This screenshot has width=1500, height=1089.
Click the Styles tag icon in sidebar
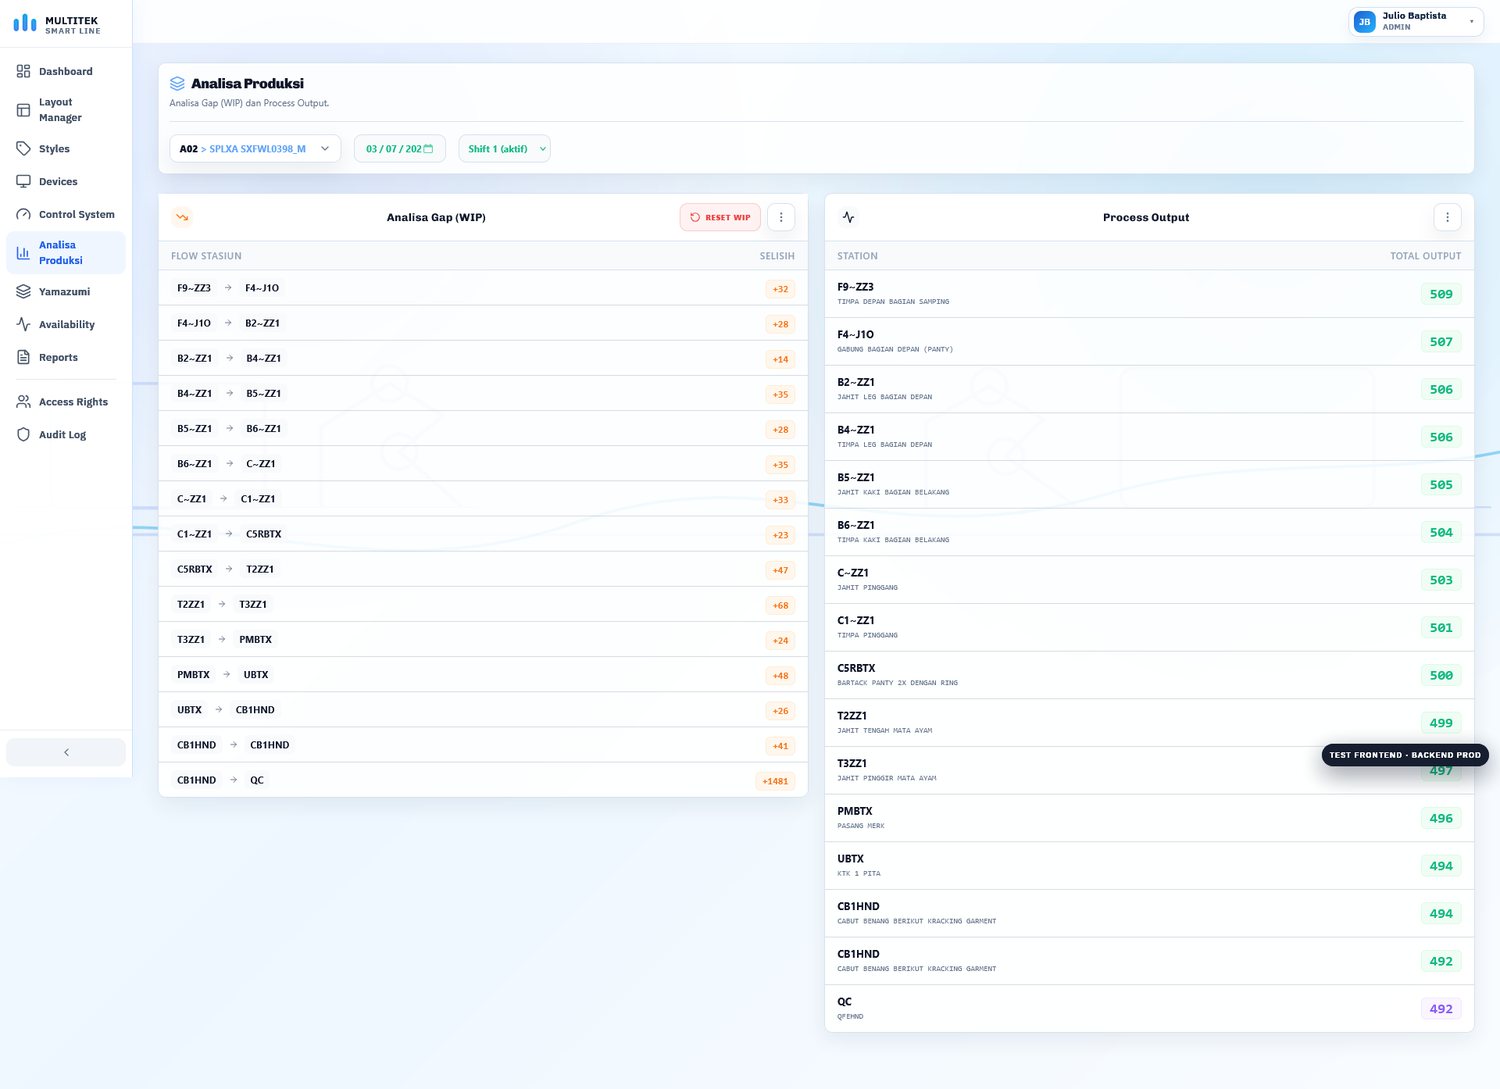point(23,148)
